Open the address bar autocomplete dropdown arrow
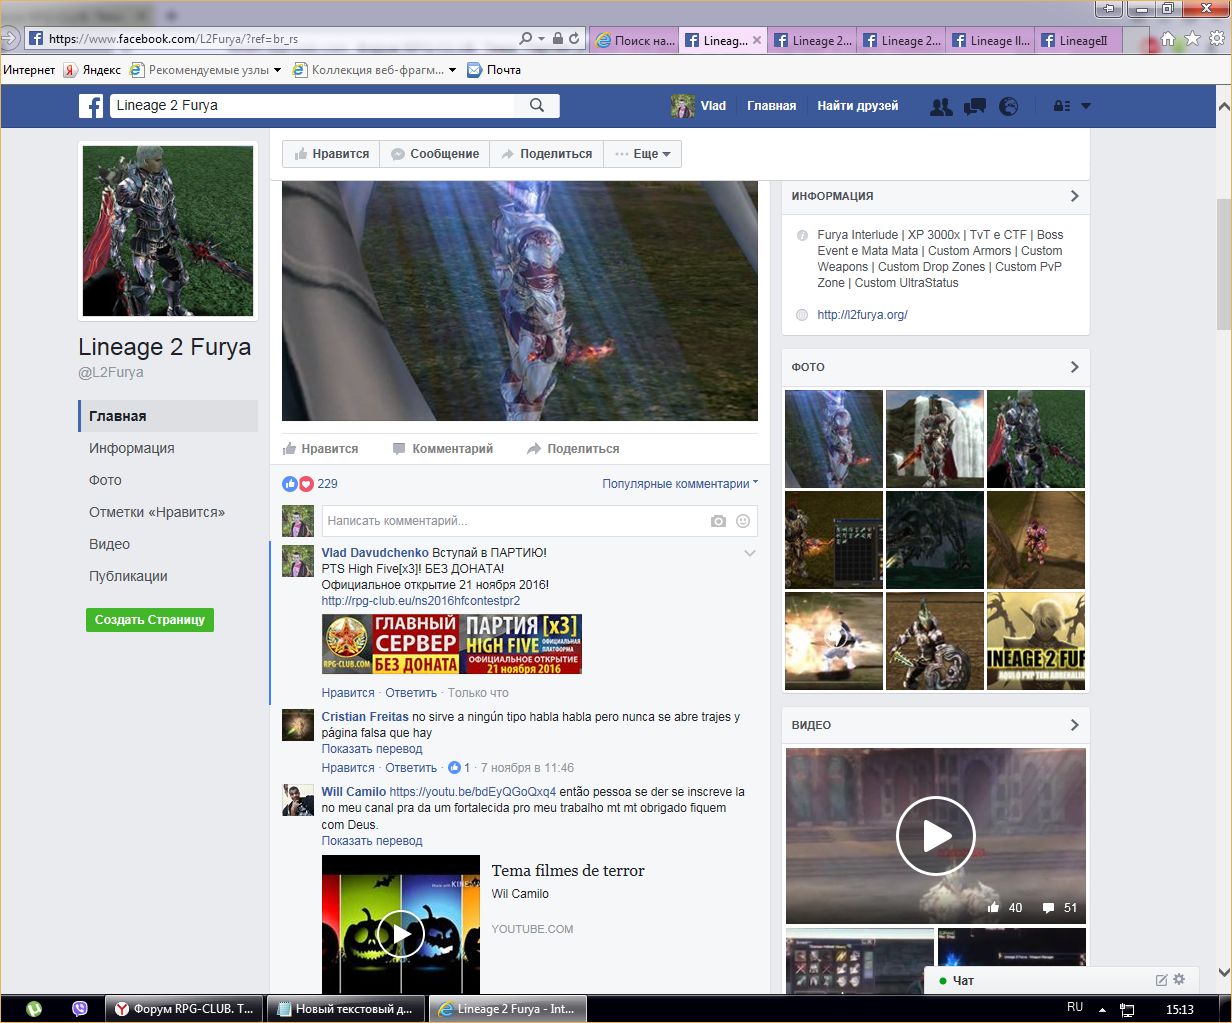Screen dimensions: 1232x1023 click(542, 39)
